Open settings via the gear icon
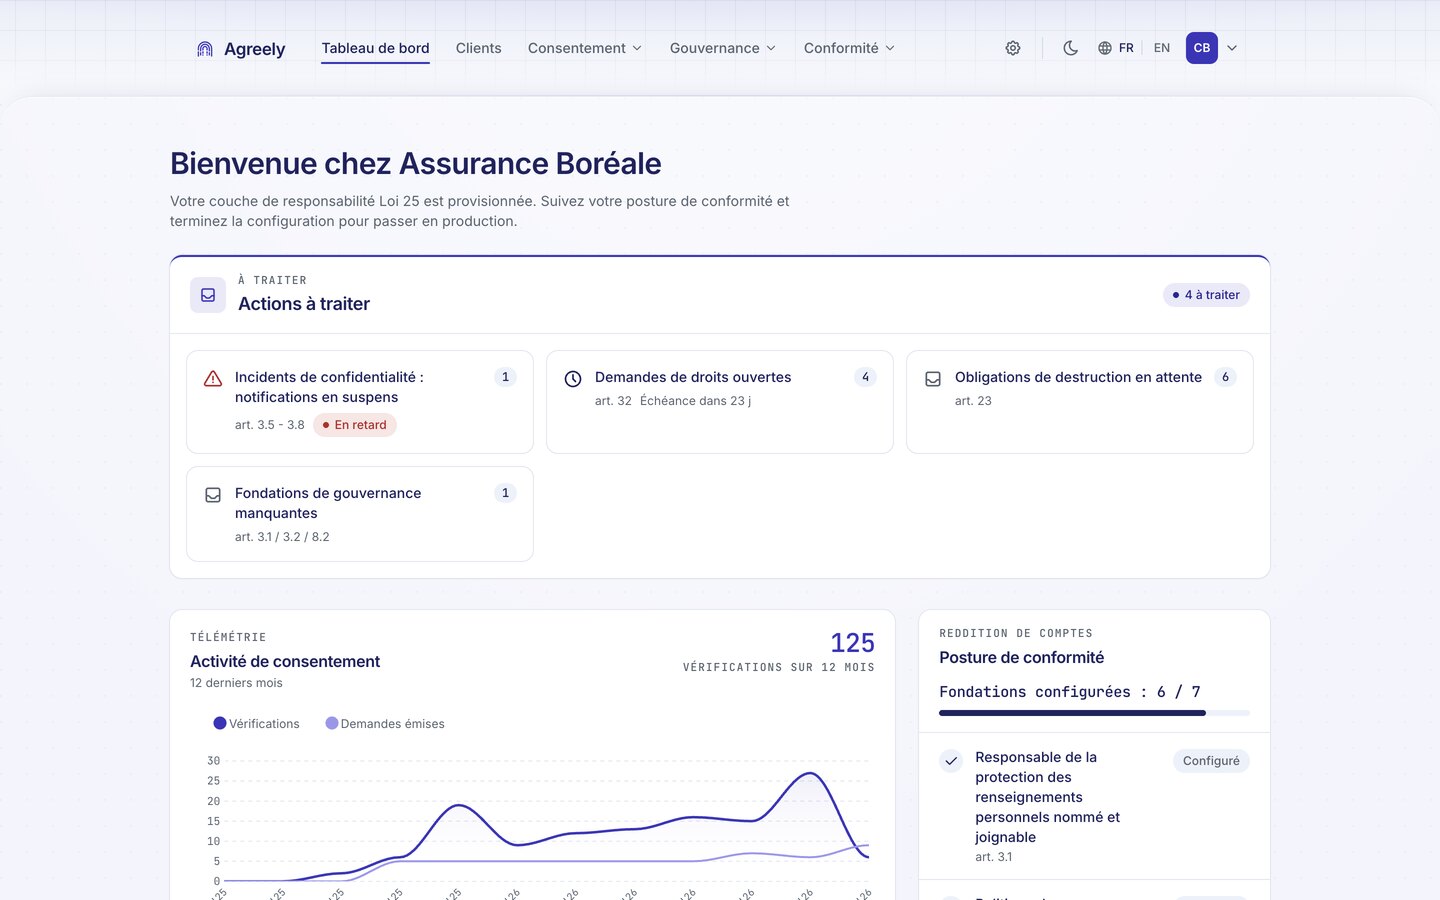1440x900 pixels. (1013, 48)
